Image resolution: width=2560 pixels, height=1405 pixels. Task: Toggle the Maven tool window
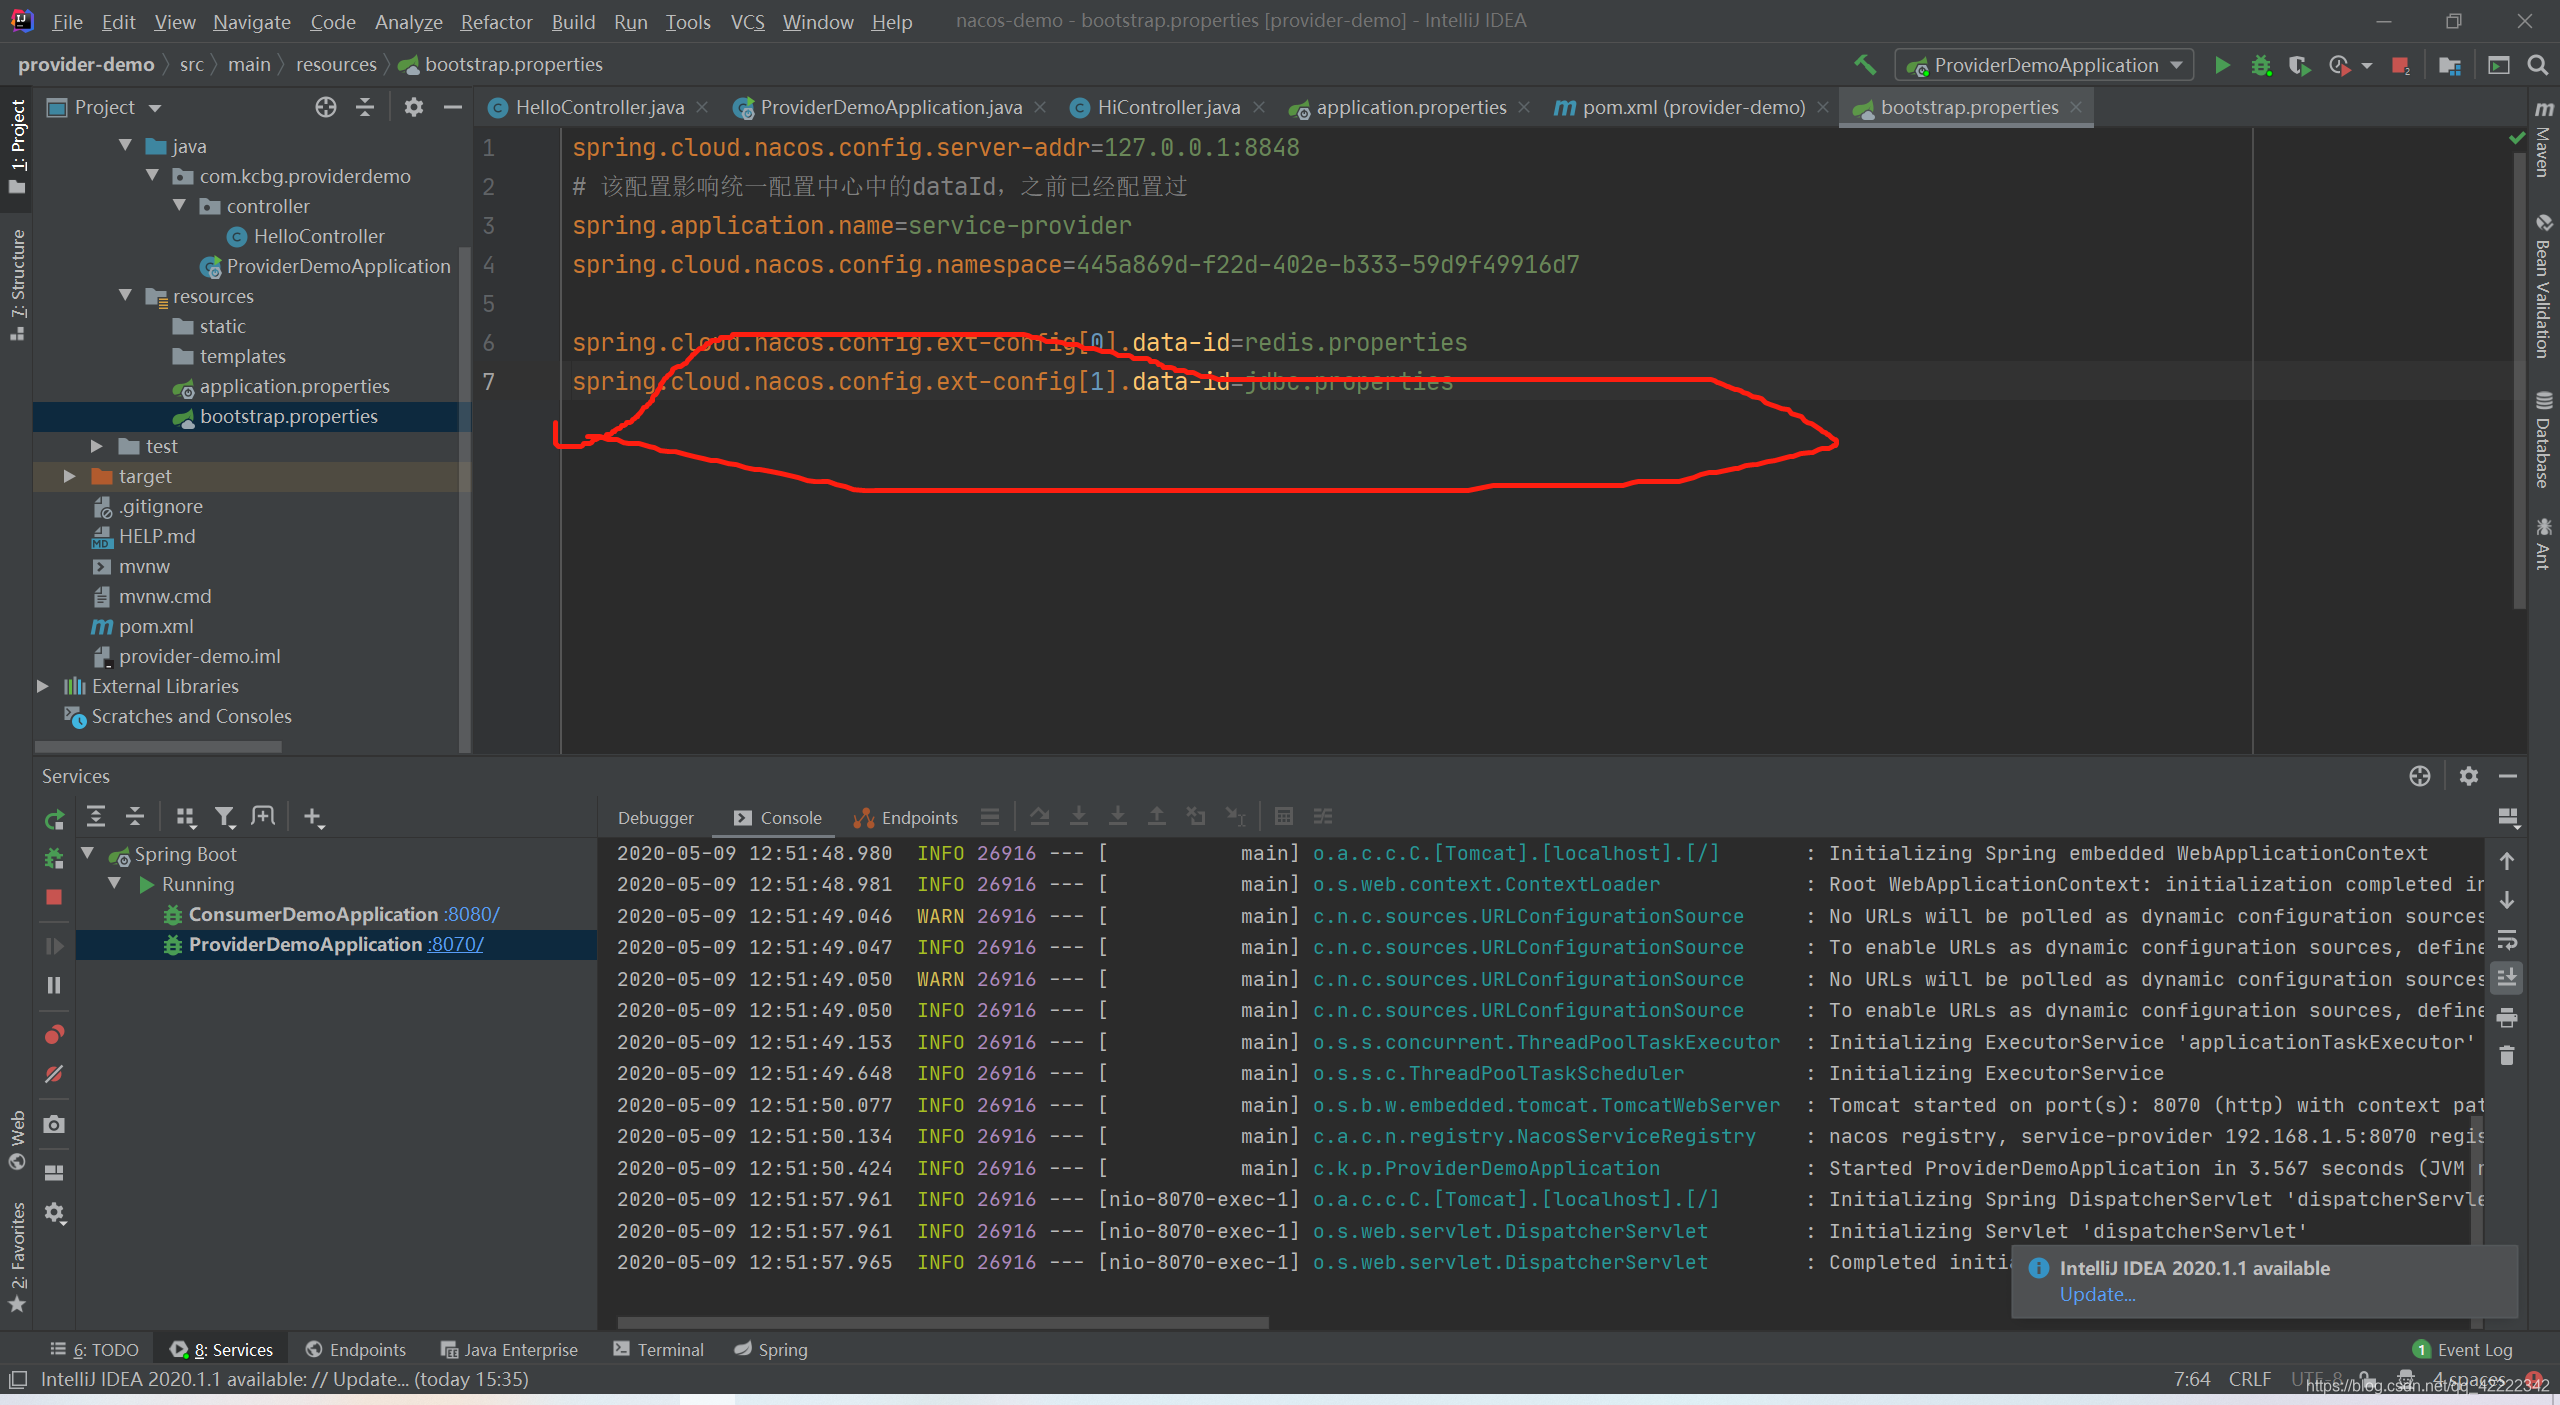pos(2543,140)
